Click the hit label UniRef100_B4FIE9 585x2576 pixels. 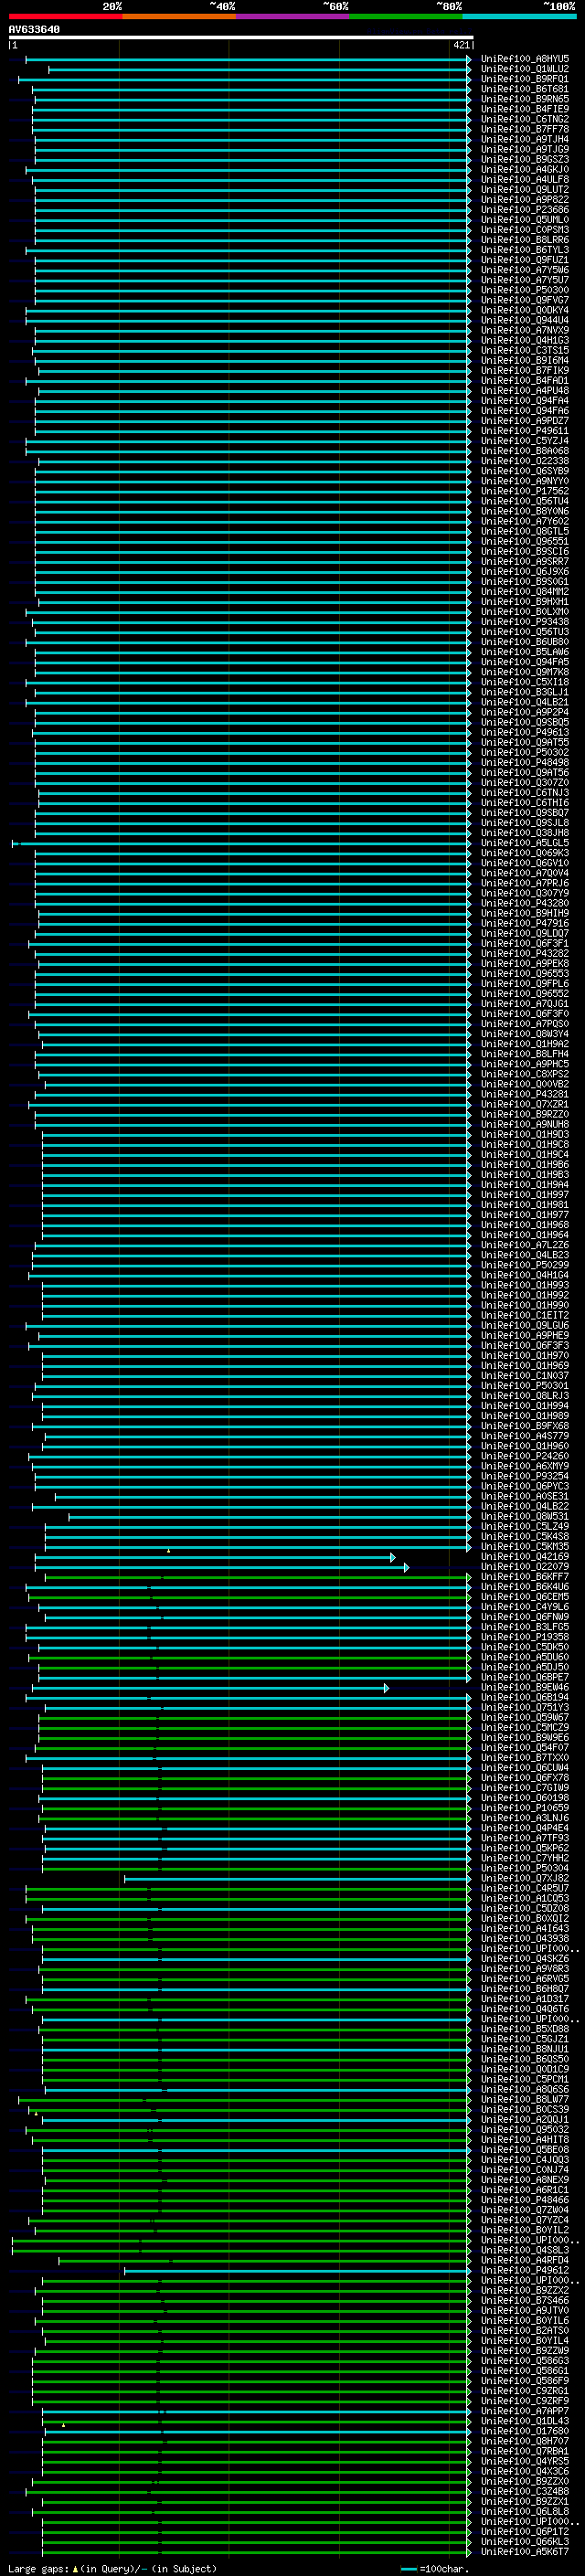point(524,109)
